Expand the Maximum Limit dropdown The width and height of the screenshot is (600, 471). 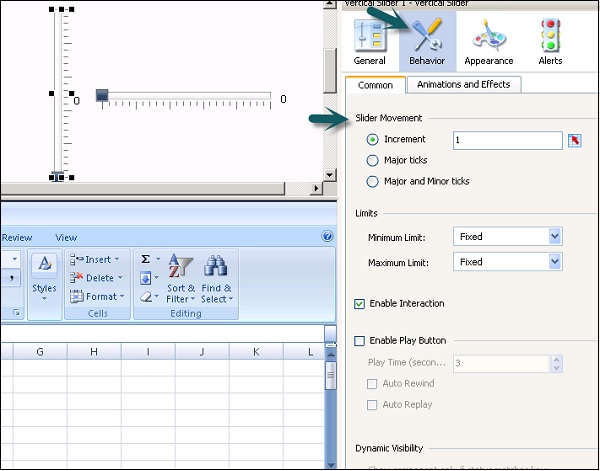[x=555, y=262]
